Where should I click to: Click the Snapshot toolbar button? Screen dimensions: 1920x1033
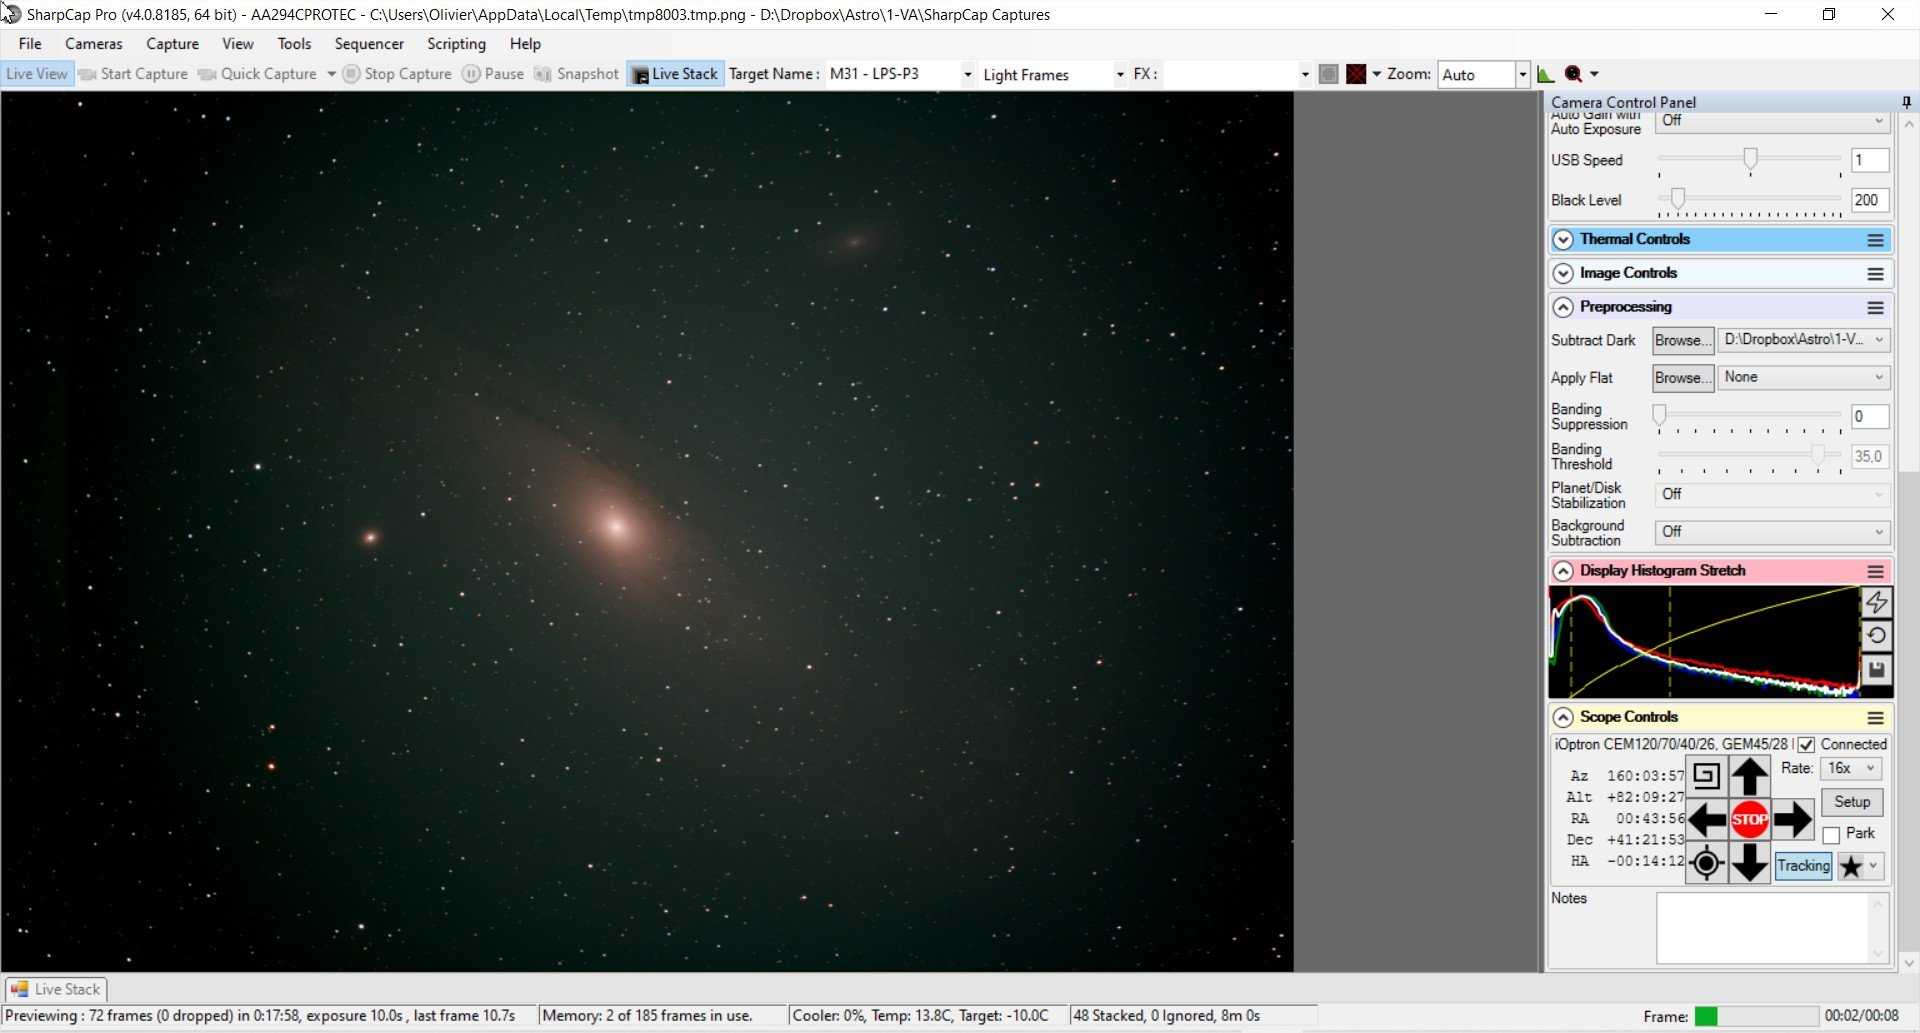577,74
